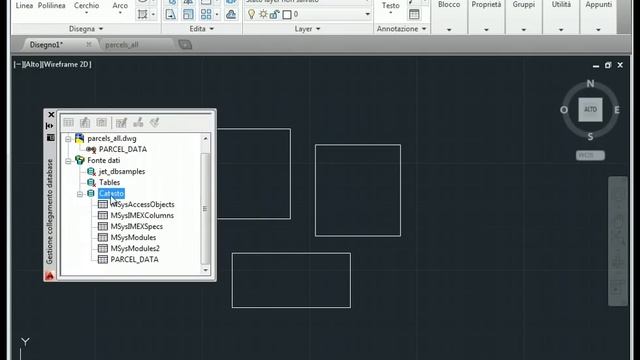Screen dimensions: 640x360
Task: Click the palette tree scrollbar up arrow
Action: (205, 138)
